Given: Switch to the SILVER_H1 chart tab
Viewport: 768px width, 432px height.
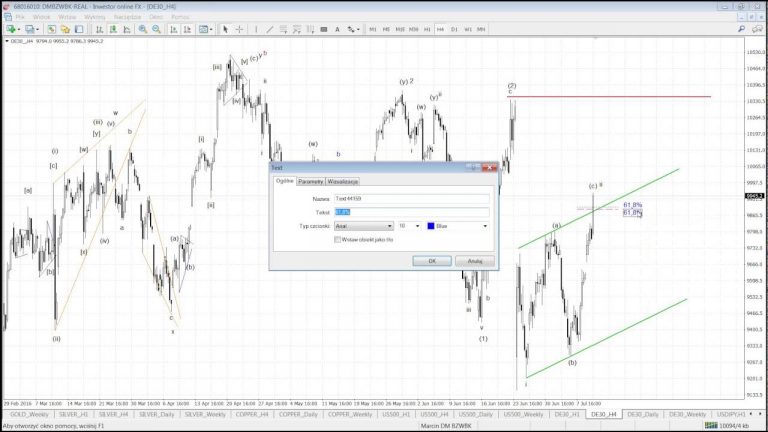Looking at the screenshot, I should coord(73,414).
